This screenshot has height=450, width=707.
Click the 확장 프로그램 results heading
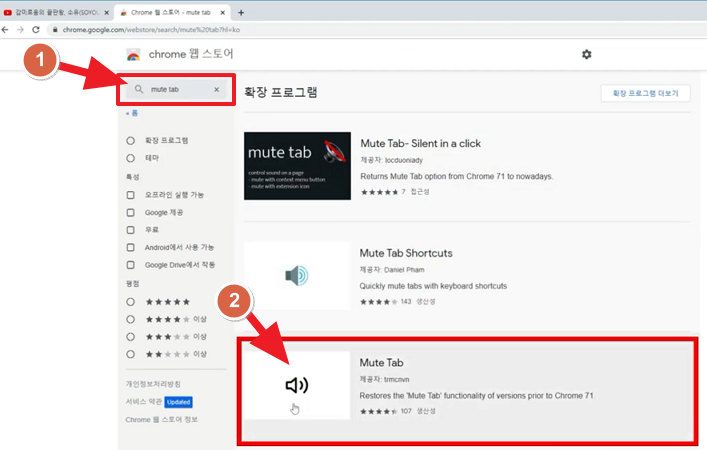coord(280,92)
